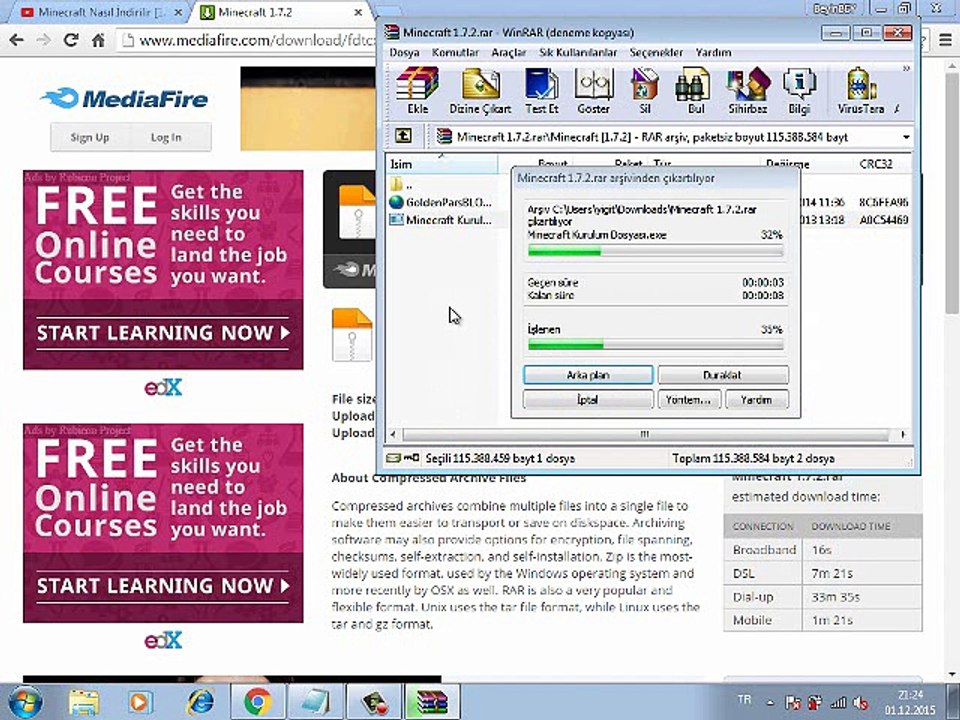The height and width of the screenshot is (720, 960).
Task: Click the Sil toolbar icon
Action: click(x=645, y=91)
